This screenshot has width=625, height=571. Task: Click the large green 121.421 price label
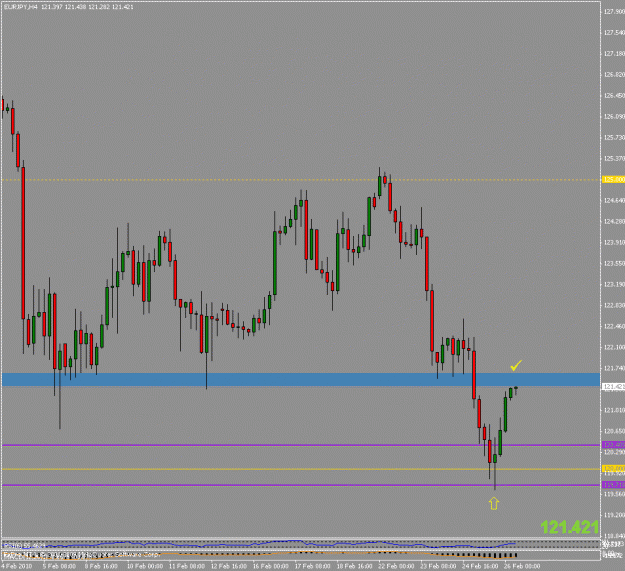point(570,527)
